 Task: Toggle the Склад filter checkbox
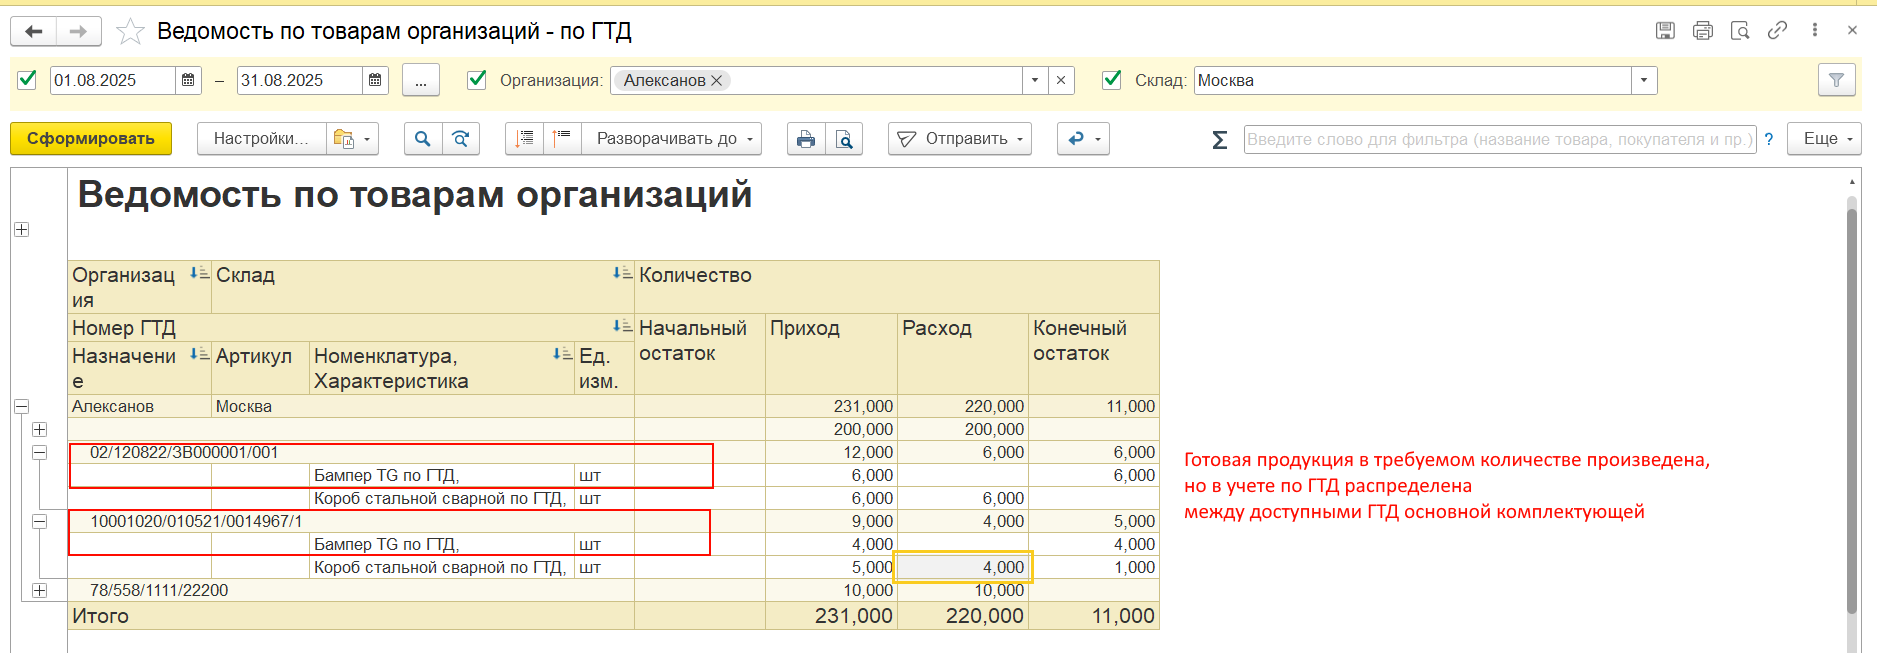[1111, 80]
